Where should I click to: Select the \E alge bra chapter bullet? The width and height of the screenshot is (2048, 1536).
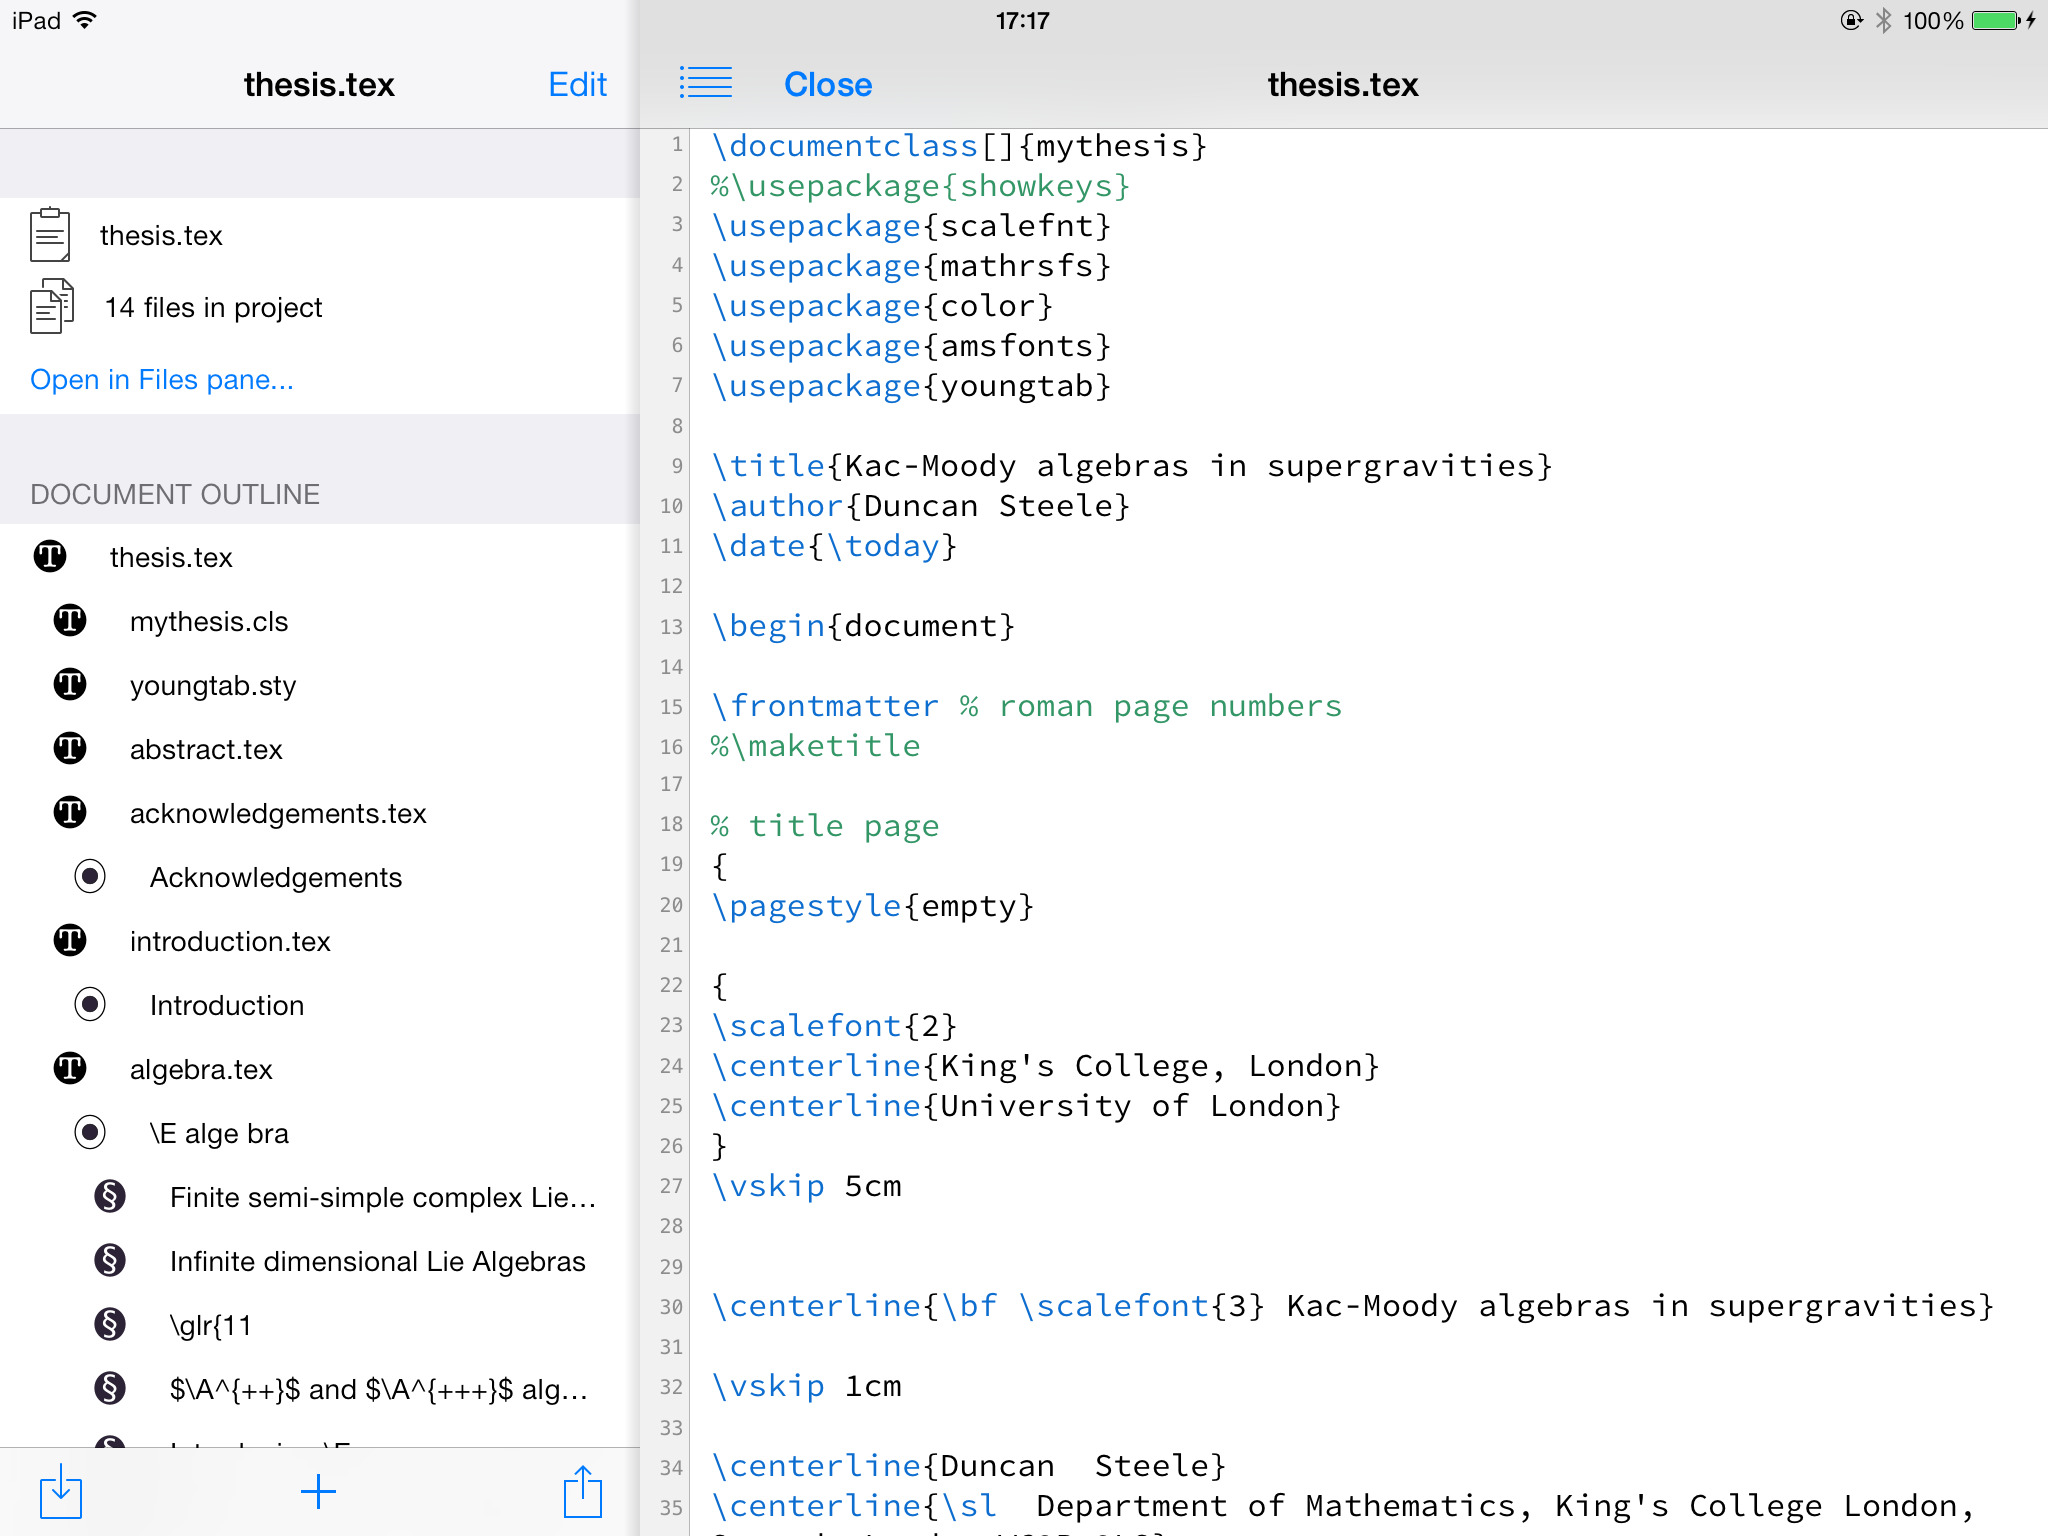90,1132
